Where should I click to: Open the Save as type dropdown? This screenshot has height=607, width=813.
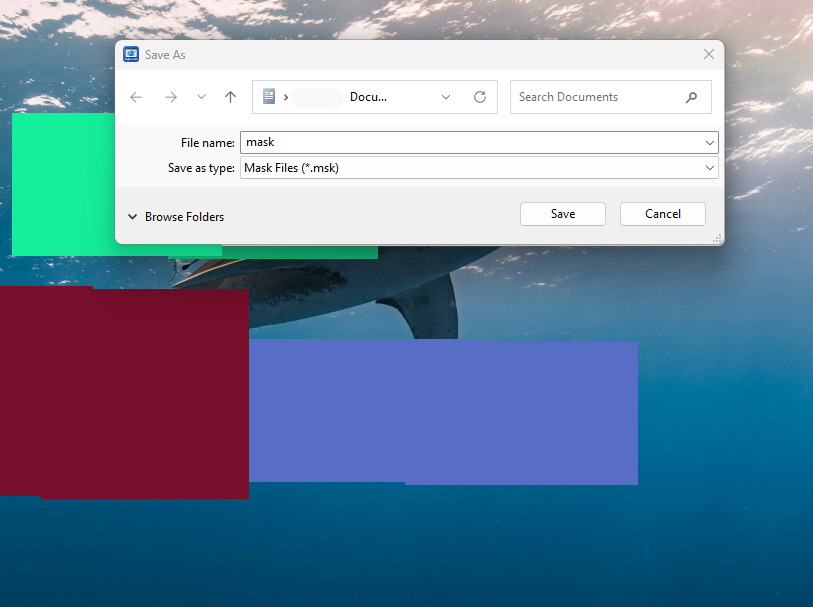(708, 167)
